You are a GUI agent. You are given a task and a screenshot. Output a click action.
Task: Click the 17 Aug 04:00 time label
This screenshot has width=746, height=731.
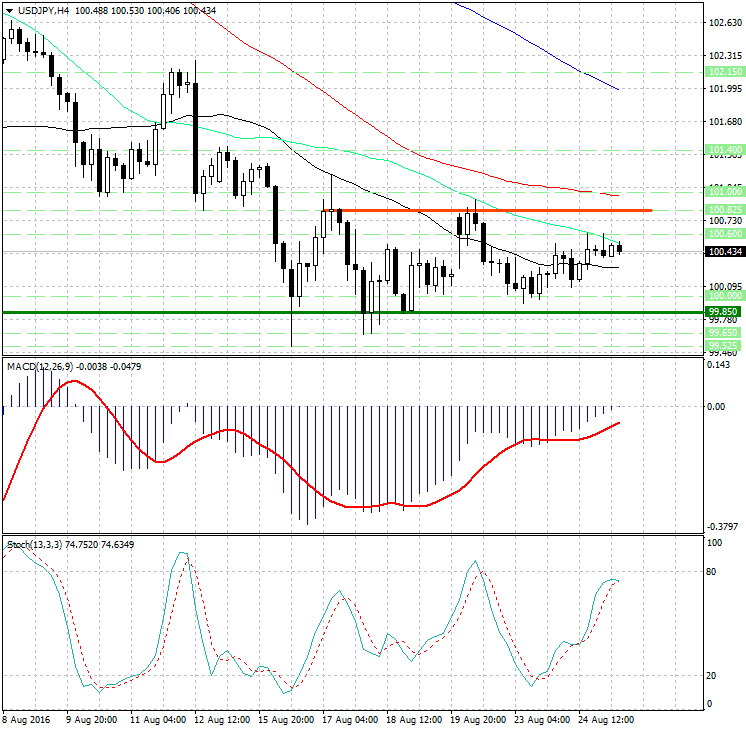click(x=351, y=719)
